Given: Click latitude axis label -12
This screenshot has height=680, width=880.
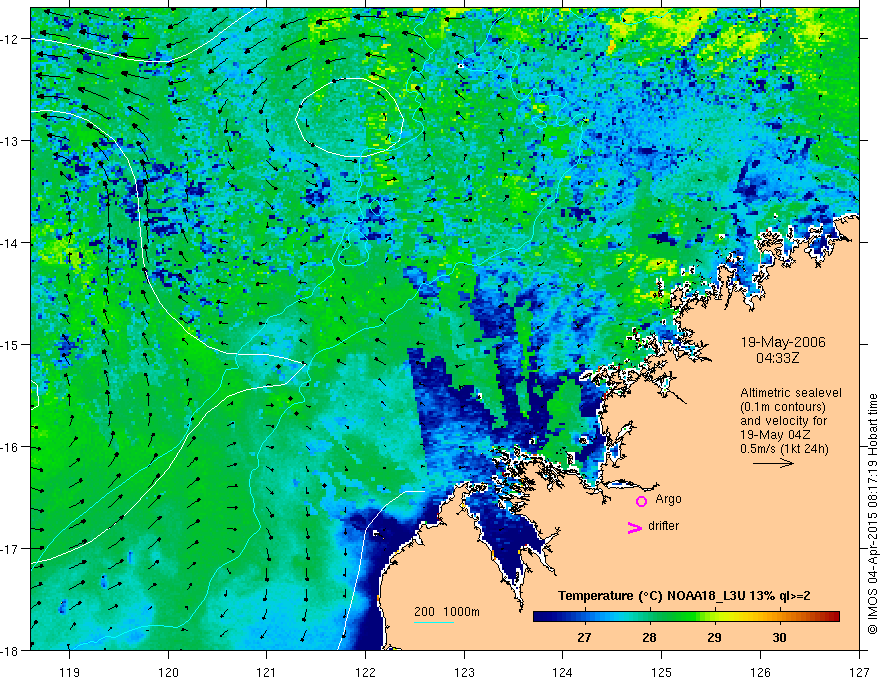Looking at the screenshot, I should (11, 39).
